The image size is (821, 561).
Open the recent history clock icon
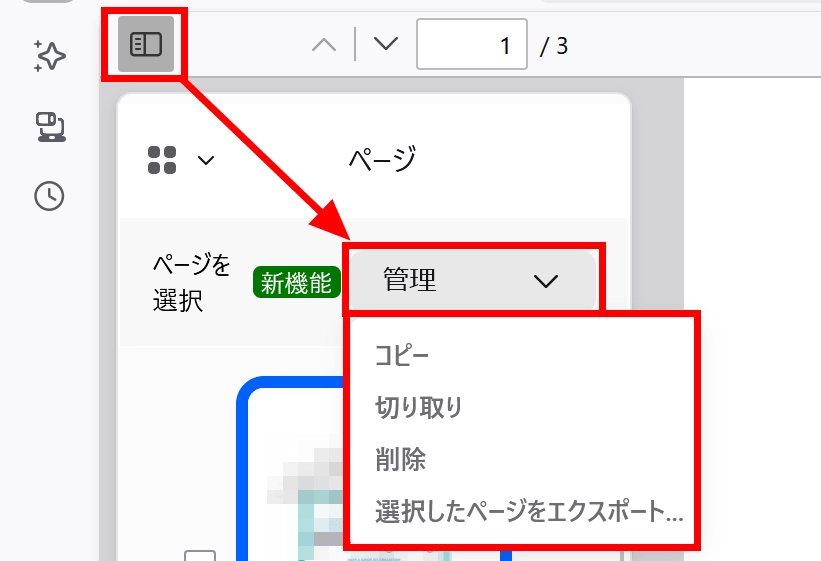click(x=49, y=196)
